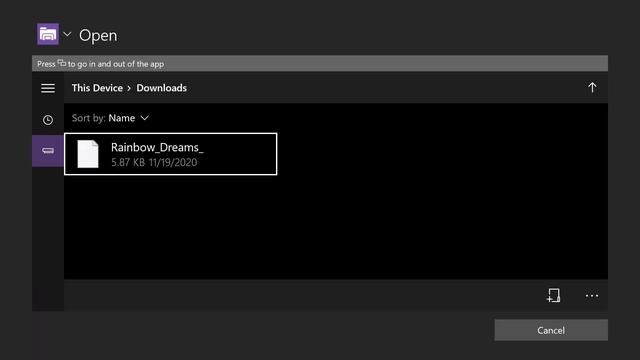Select the This Device drive sidebar icon
The image size is (640, 360).
click(48, 151)
